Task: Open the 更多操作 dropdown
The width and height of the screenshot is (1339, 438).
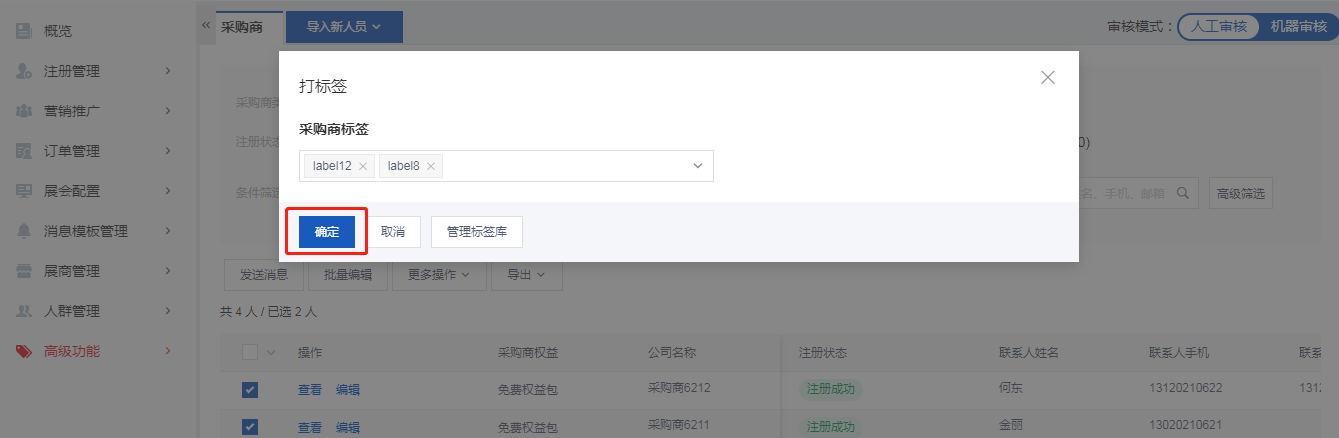Action: (439, 274)
